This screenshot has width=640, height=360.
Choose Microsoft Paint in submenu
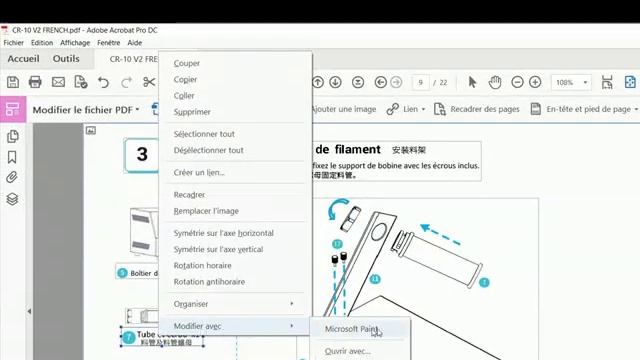tap(360, 329)
